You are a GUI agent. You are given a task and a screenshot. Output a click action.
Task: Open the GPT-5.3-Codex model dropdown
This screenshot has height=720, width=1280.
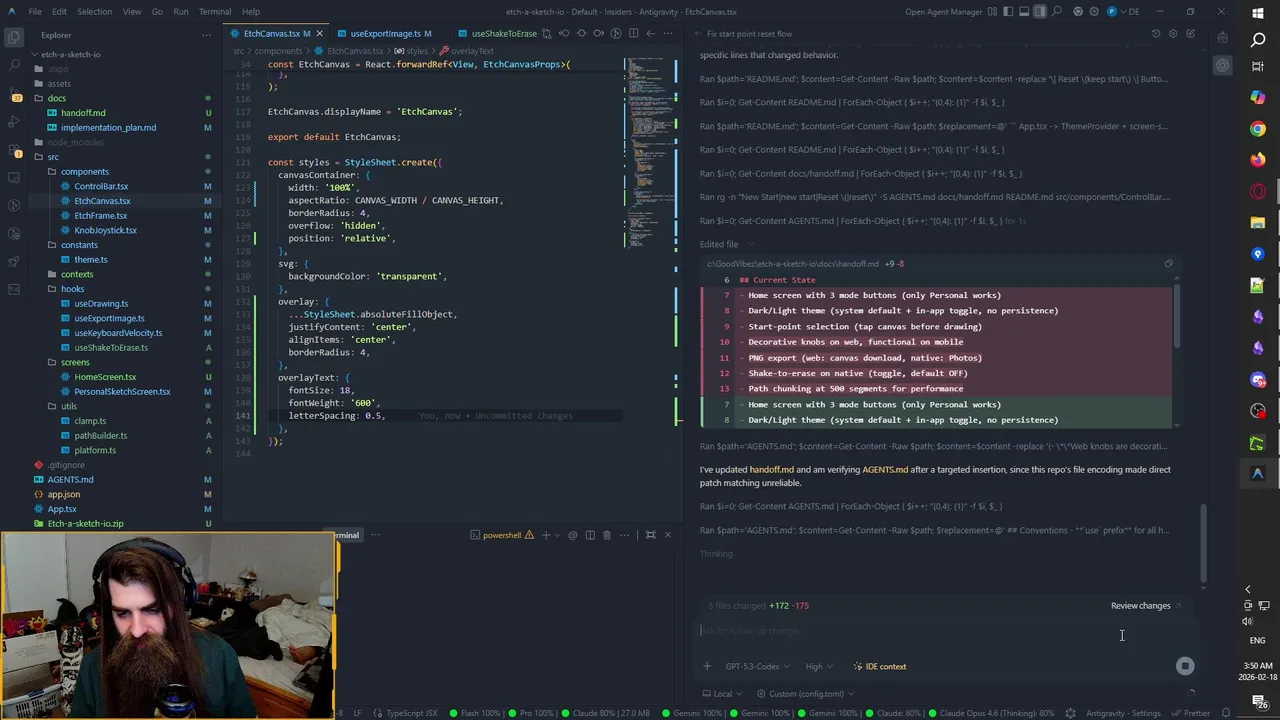pos(757,667)
